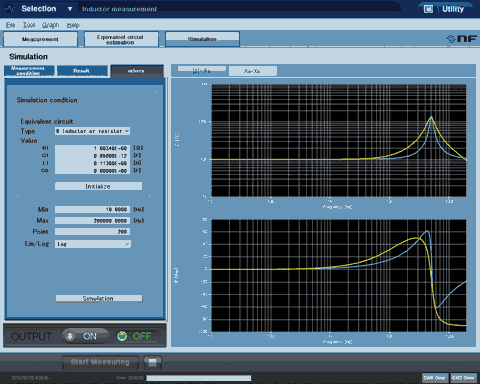Click the R1 value field
This screenshot has width=480, height=384.
pyautogui.click(x=92, y=148)
